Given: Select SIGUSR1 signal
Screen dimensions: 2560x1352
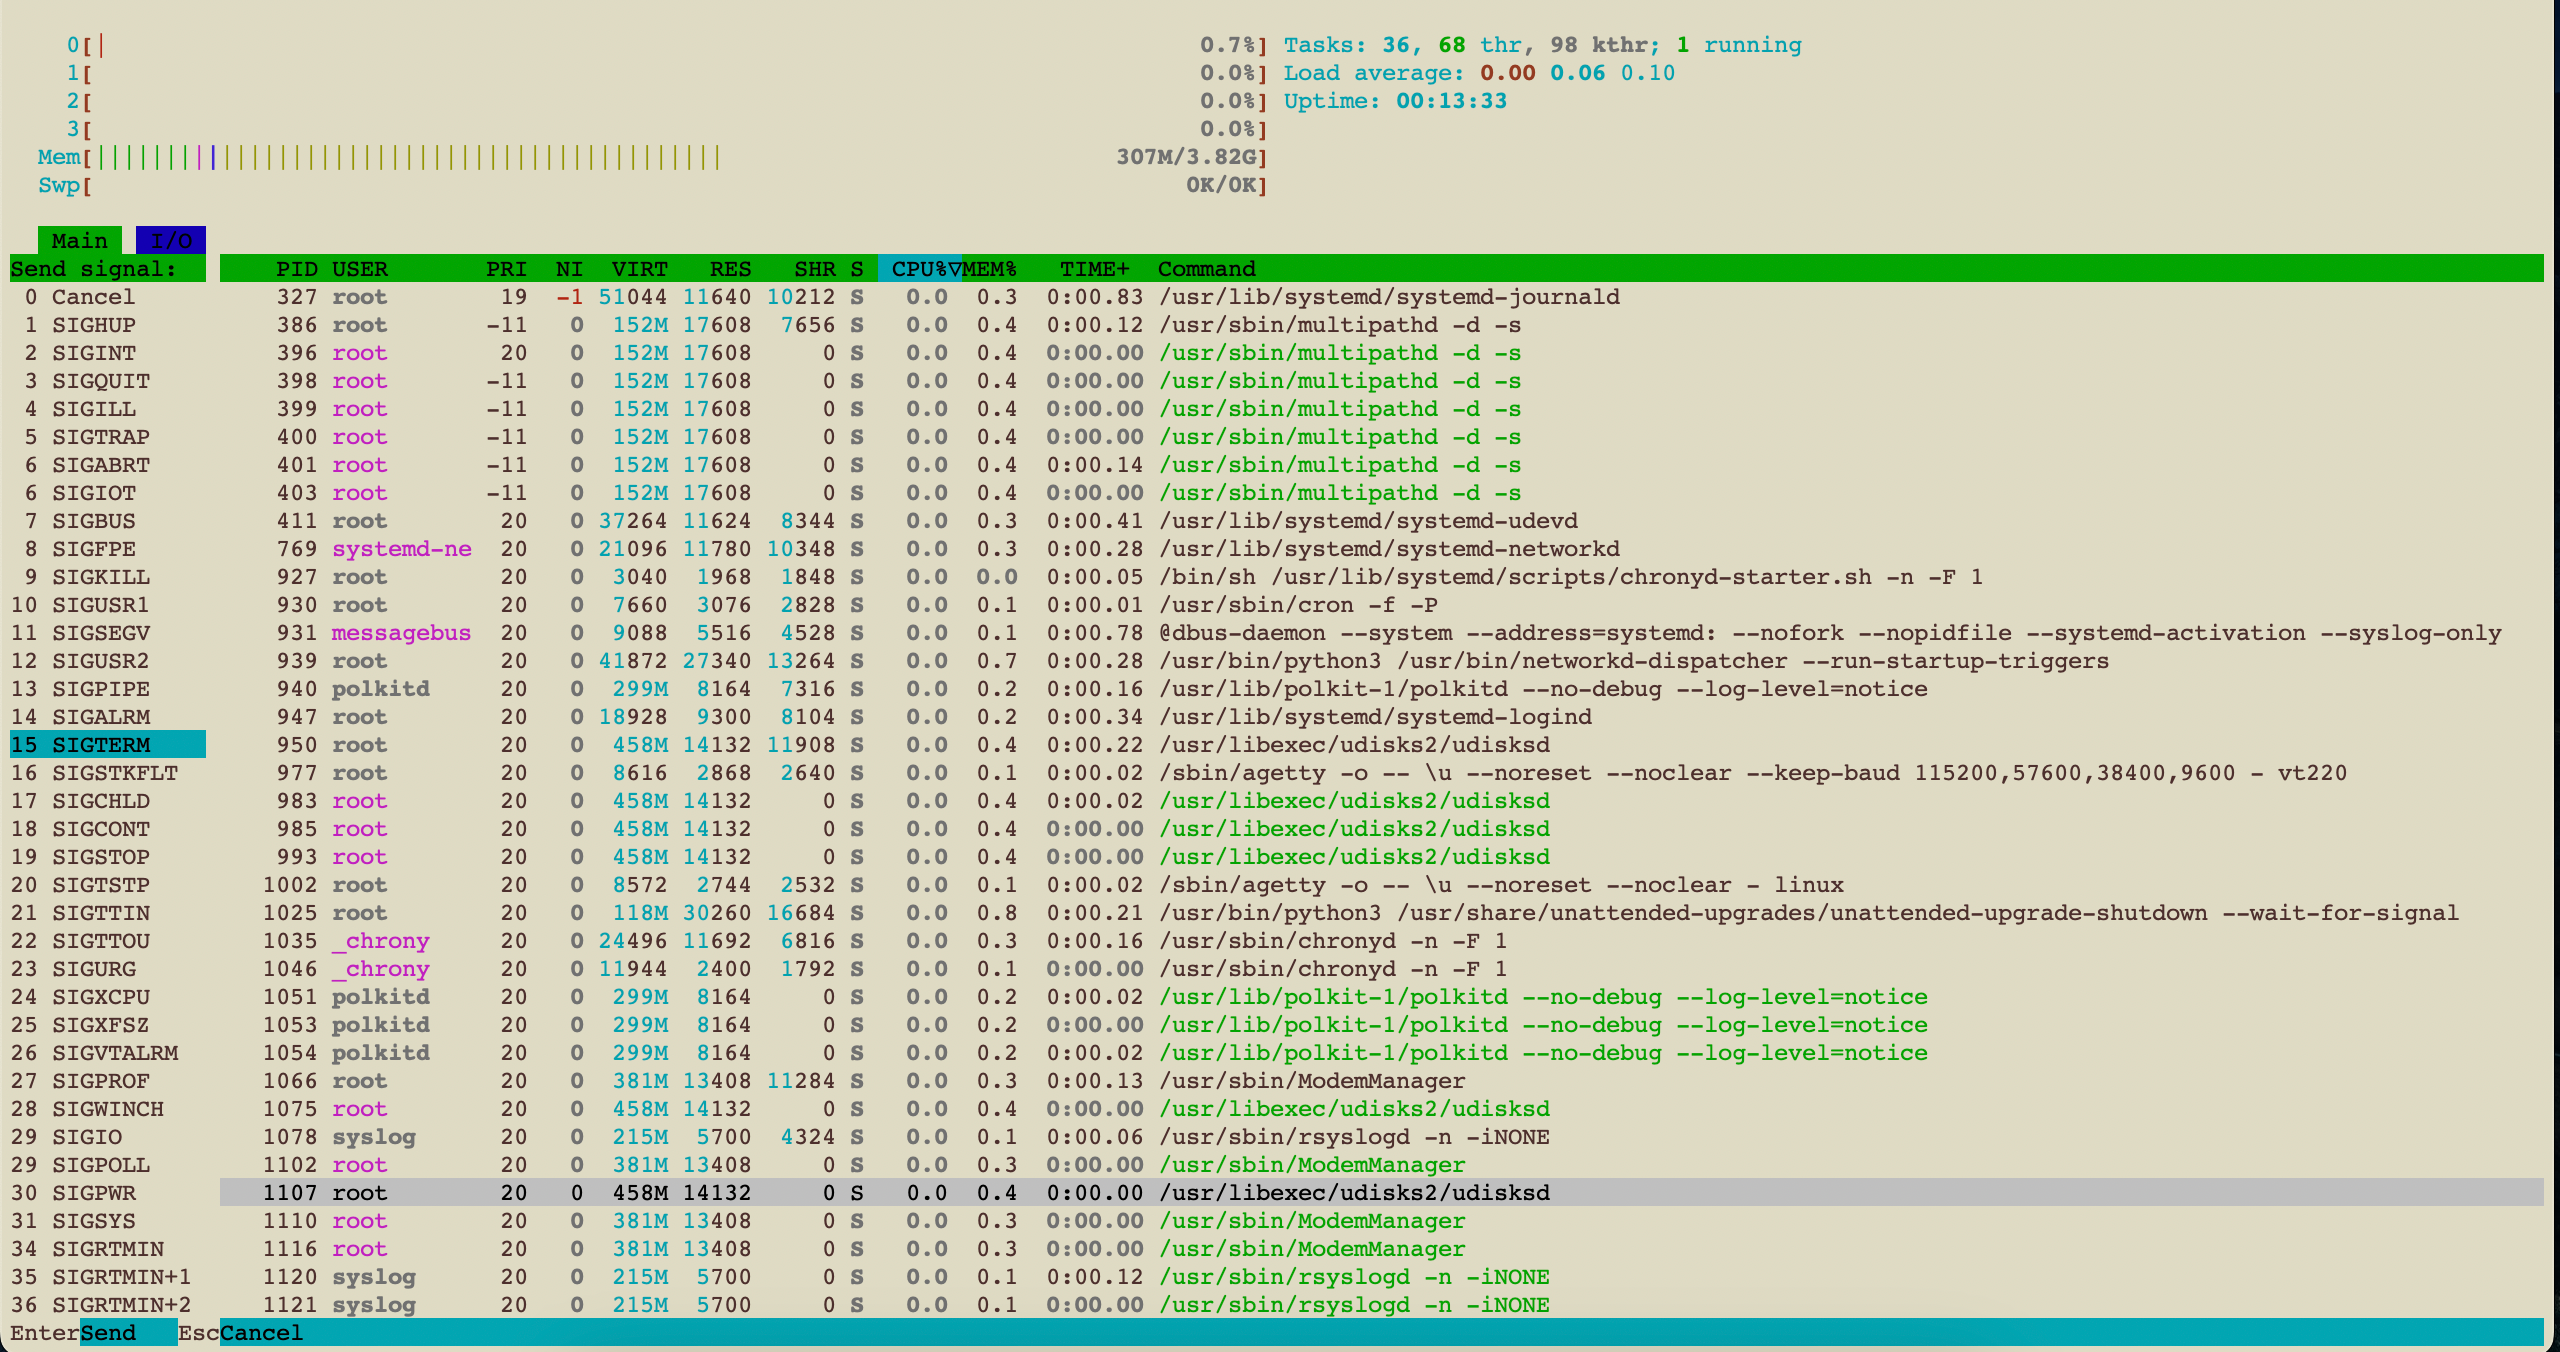Looking at the screenshot, I should [x=108, y=605].
